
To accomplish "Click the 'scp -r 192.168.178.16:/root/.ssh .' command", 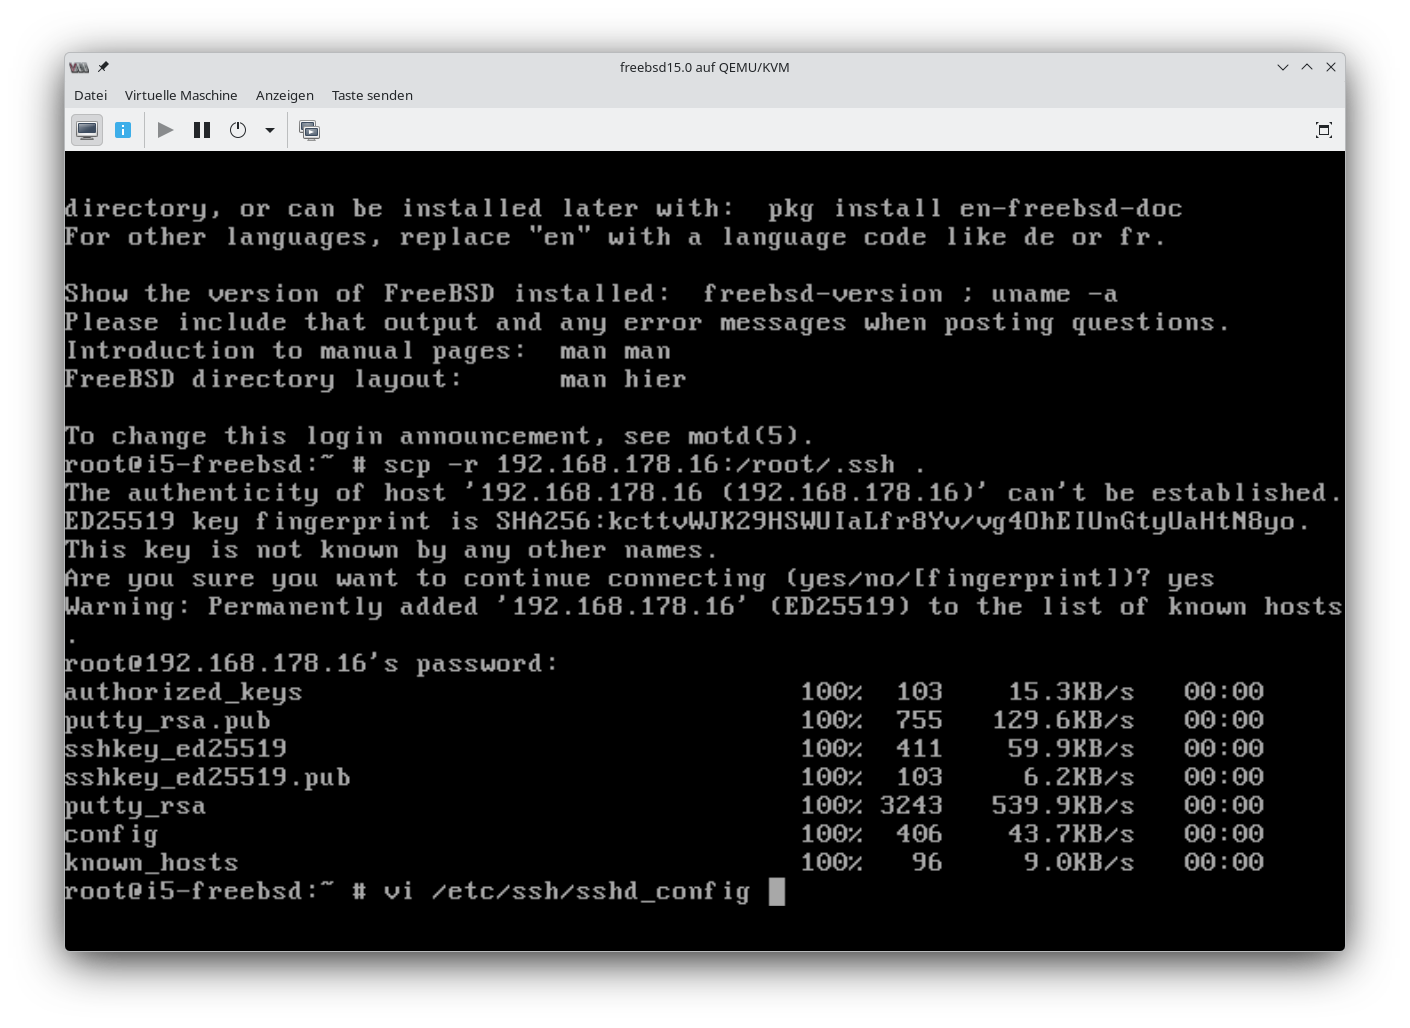I will coord(655,465).
